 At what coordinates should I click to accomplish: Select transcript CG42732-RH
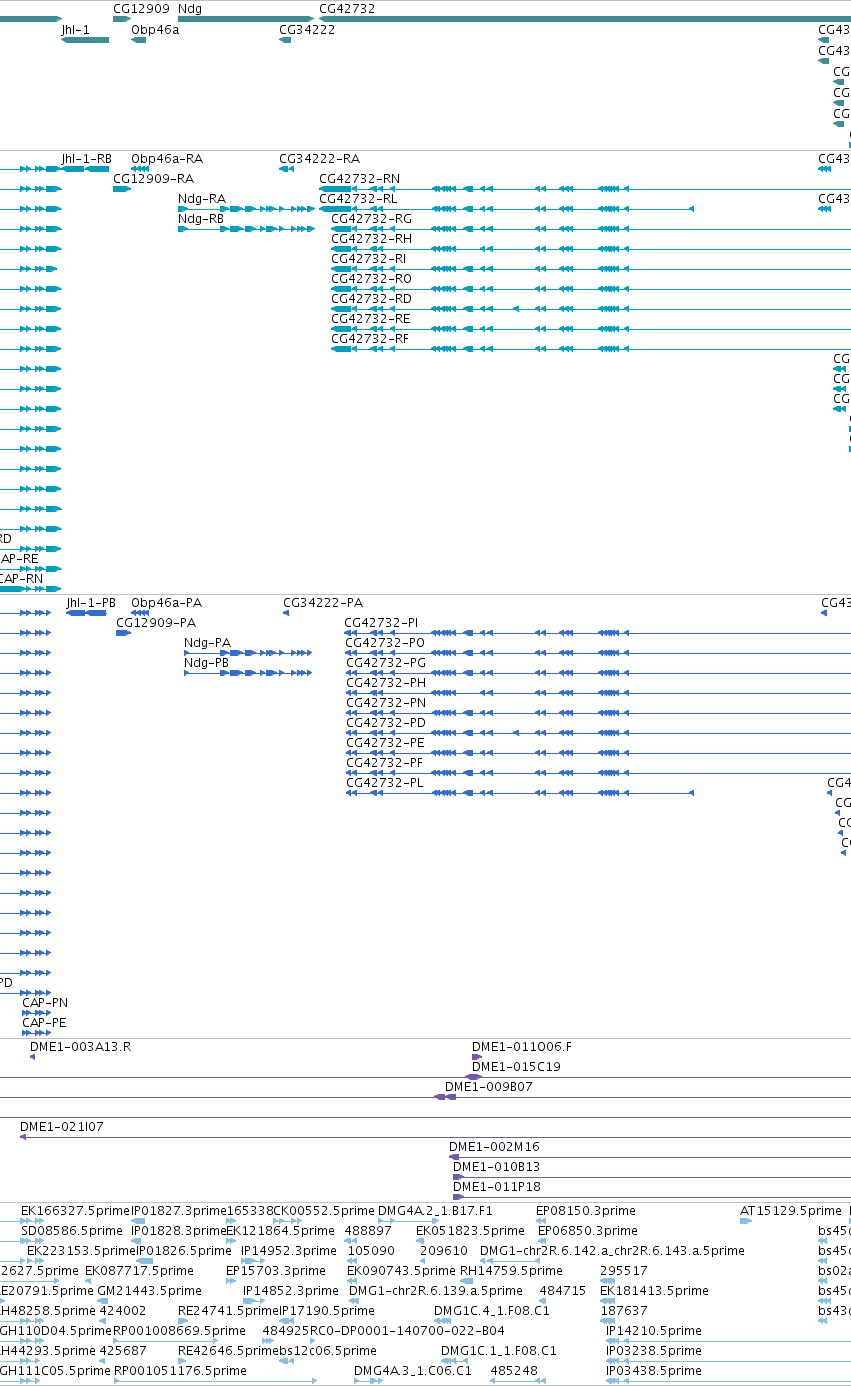tap(371, 238)
